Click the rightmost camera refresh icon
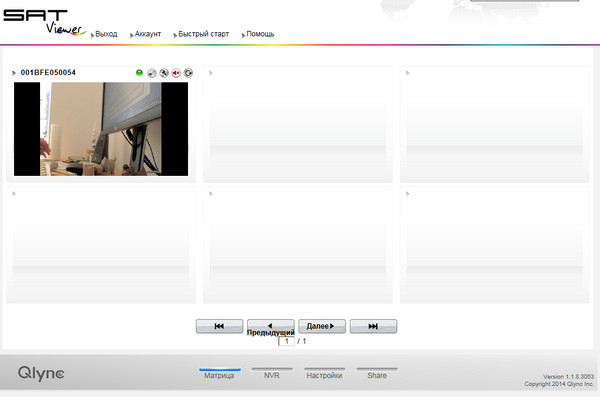The width and height of the screenshot is (600, 397). click(188, 73)
